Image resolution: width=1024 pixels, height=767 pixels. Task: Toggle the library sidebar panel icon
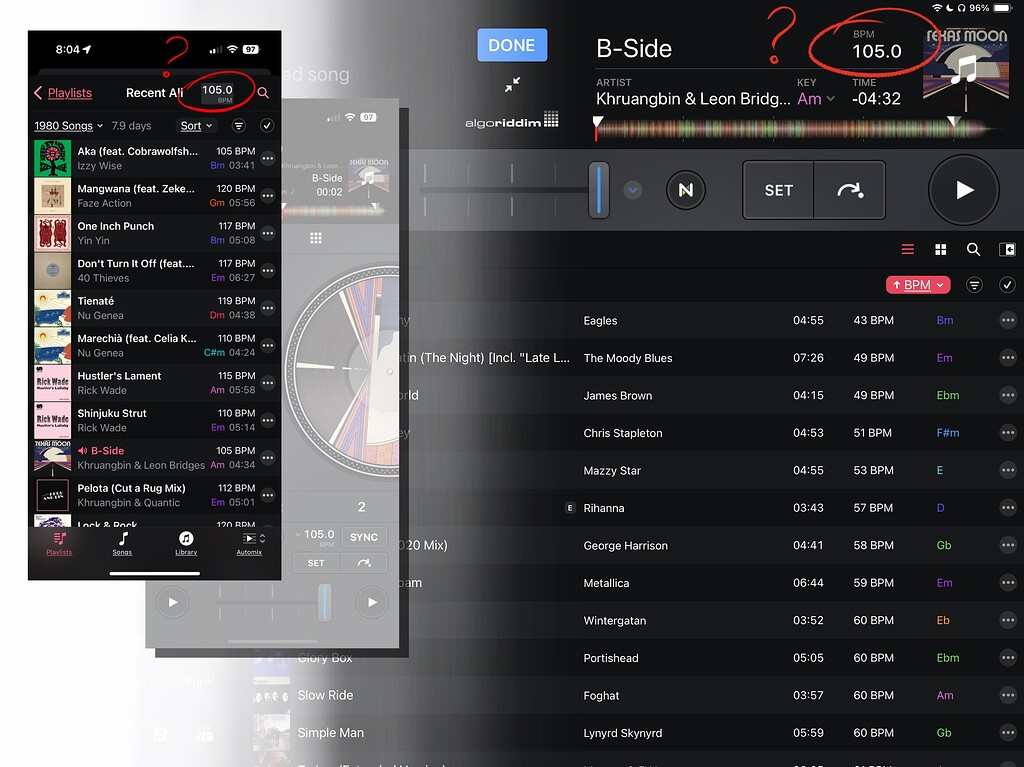click(1006, 249)
